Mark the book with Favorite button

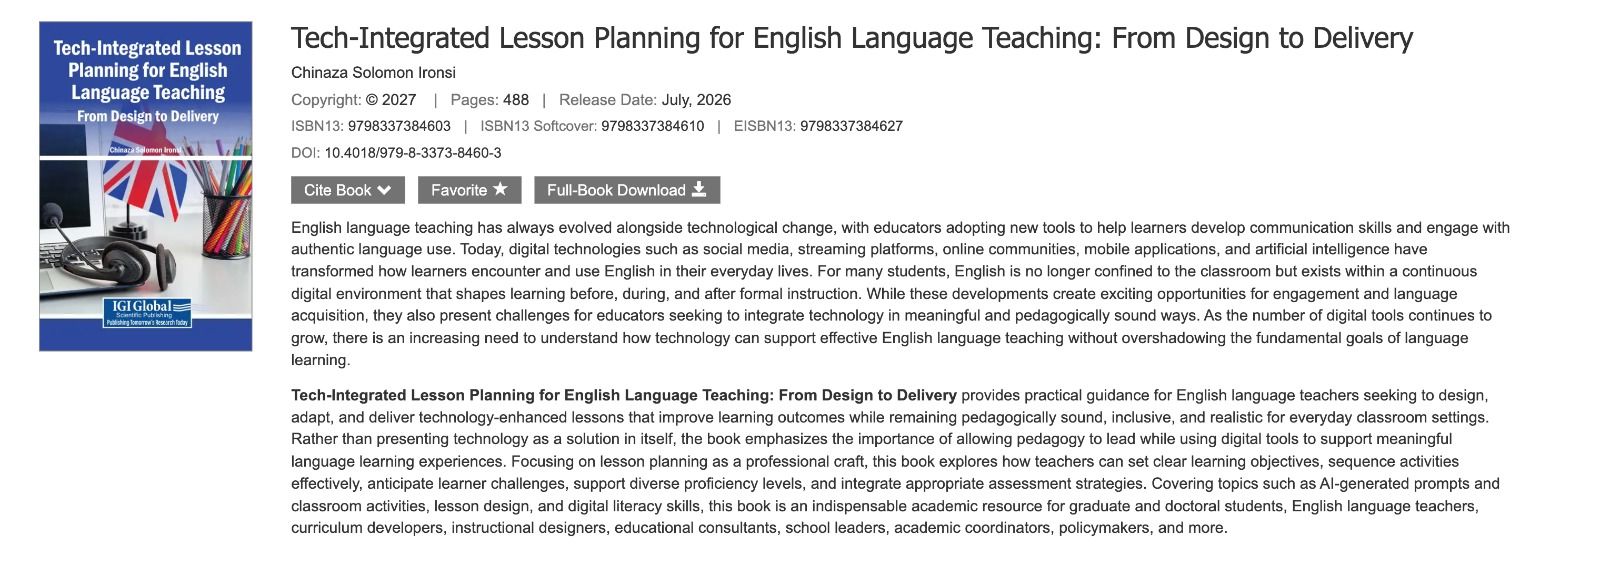tap(469, 190)
